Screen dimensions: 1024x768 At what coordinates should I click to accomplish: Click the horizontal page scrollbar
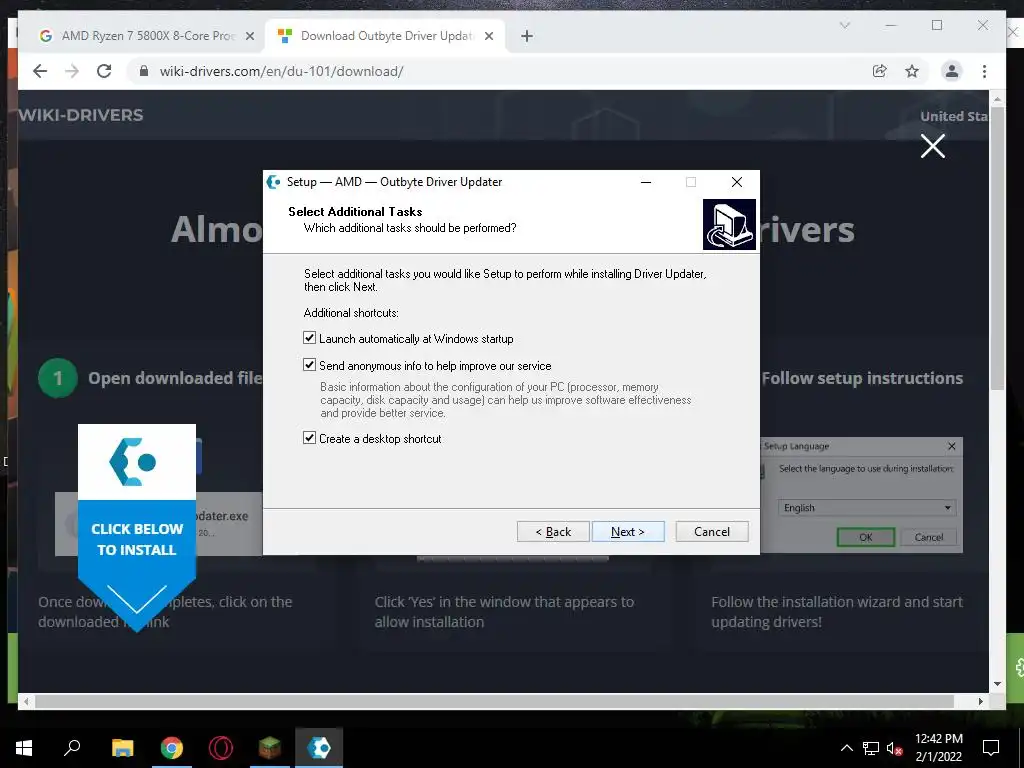tap(494, 701)
